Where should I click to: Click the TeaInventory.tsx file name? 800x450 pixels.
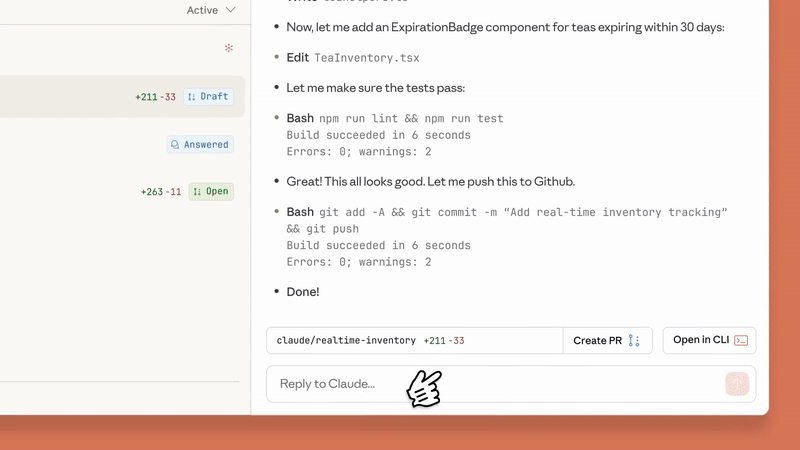[366, 58]
